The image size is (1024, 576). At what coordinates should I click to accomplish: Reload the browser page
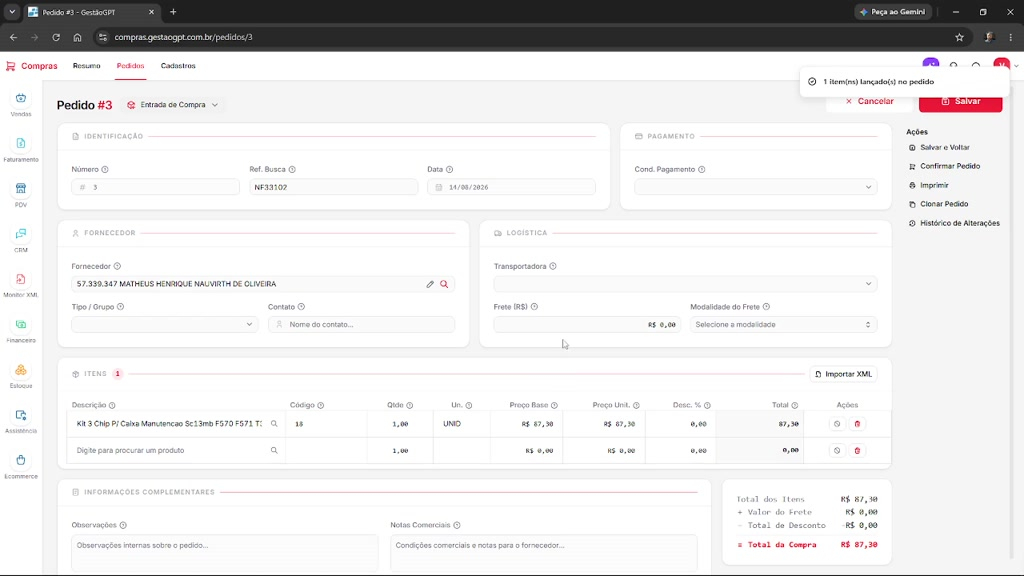56,37
